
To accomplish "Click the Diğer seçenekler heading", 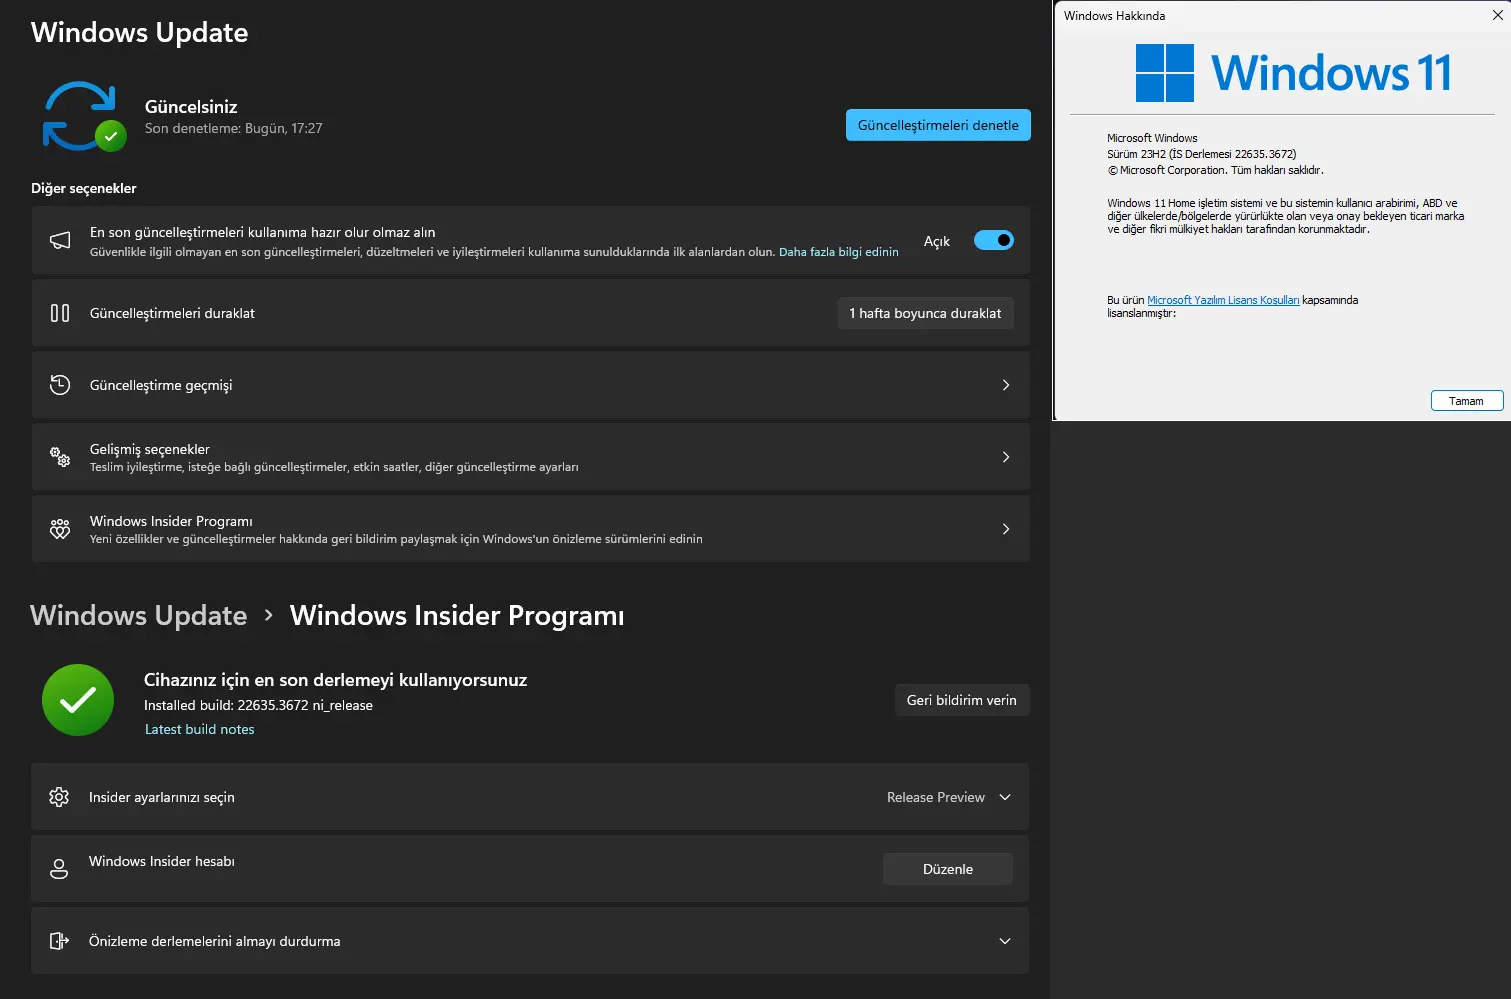I will point(84,188).
